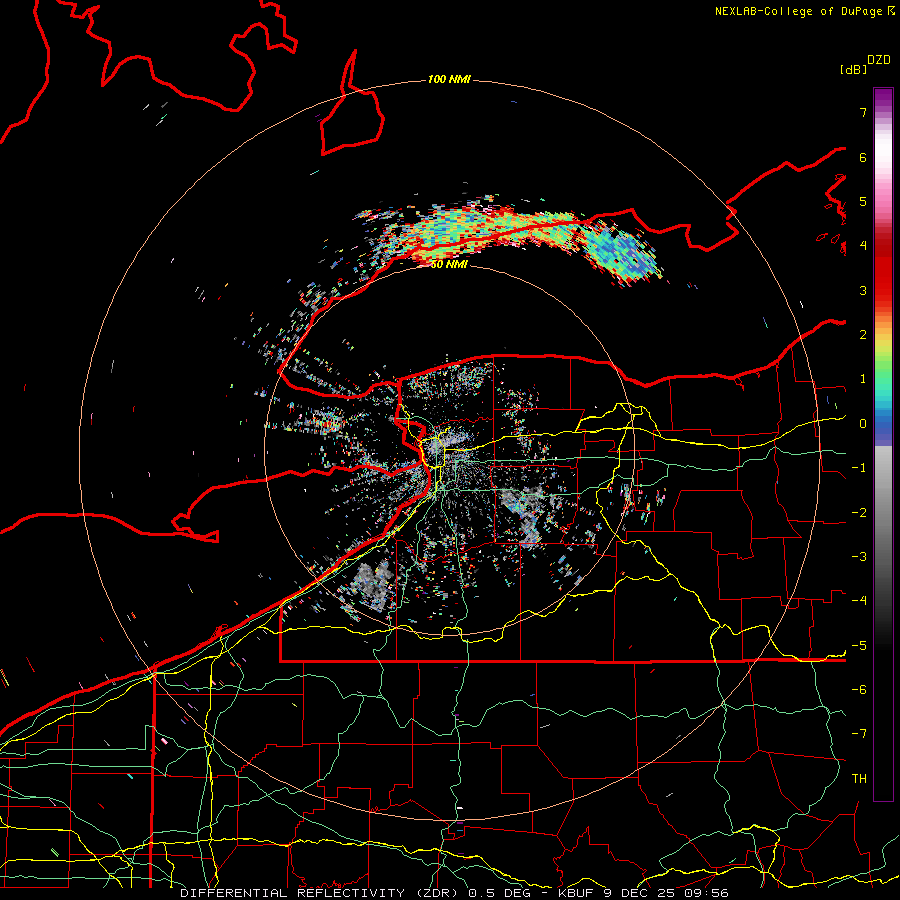Click the 100 NMI range ring label
The width and height of the screenshot is (900, 900).
coord(449,79)
